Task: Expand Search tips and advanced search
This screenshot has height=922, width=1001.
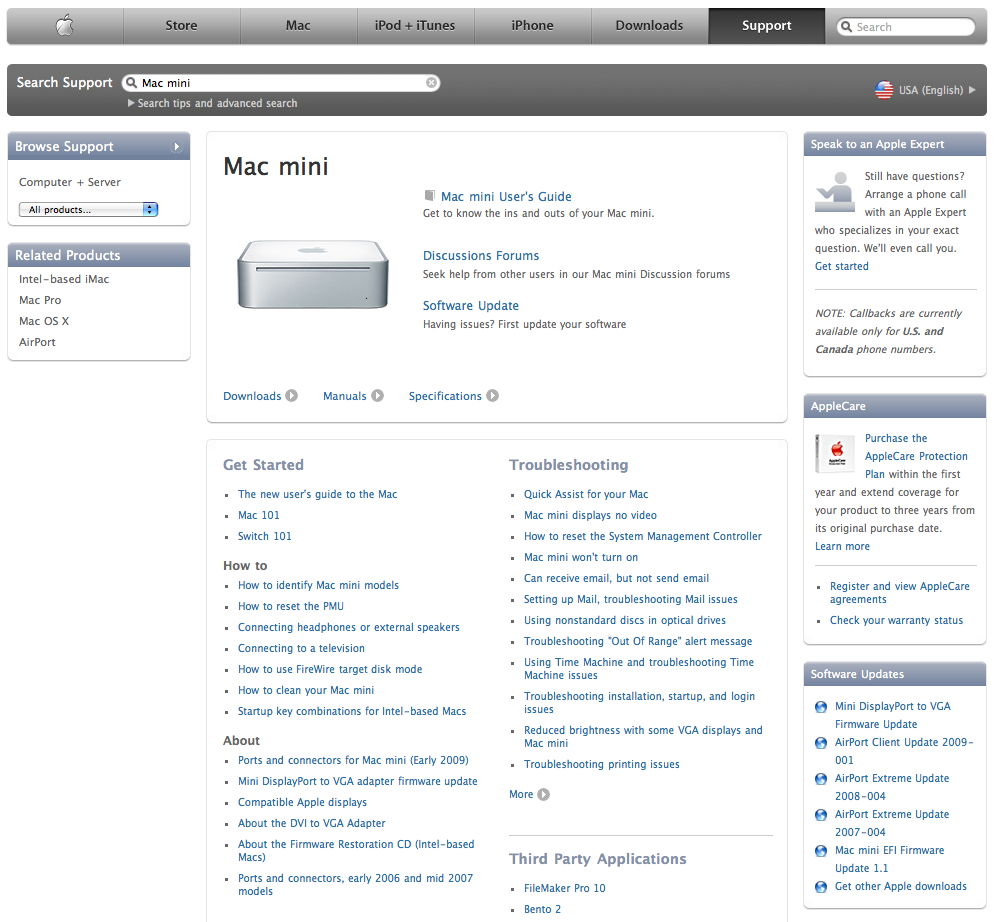Action: [x=213, y=103]
